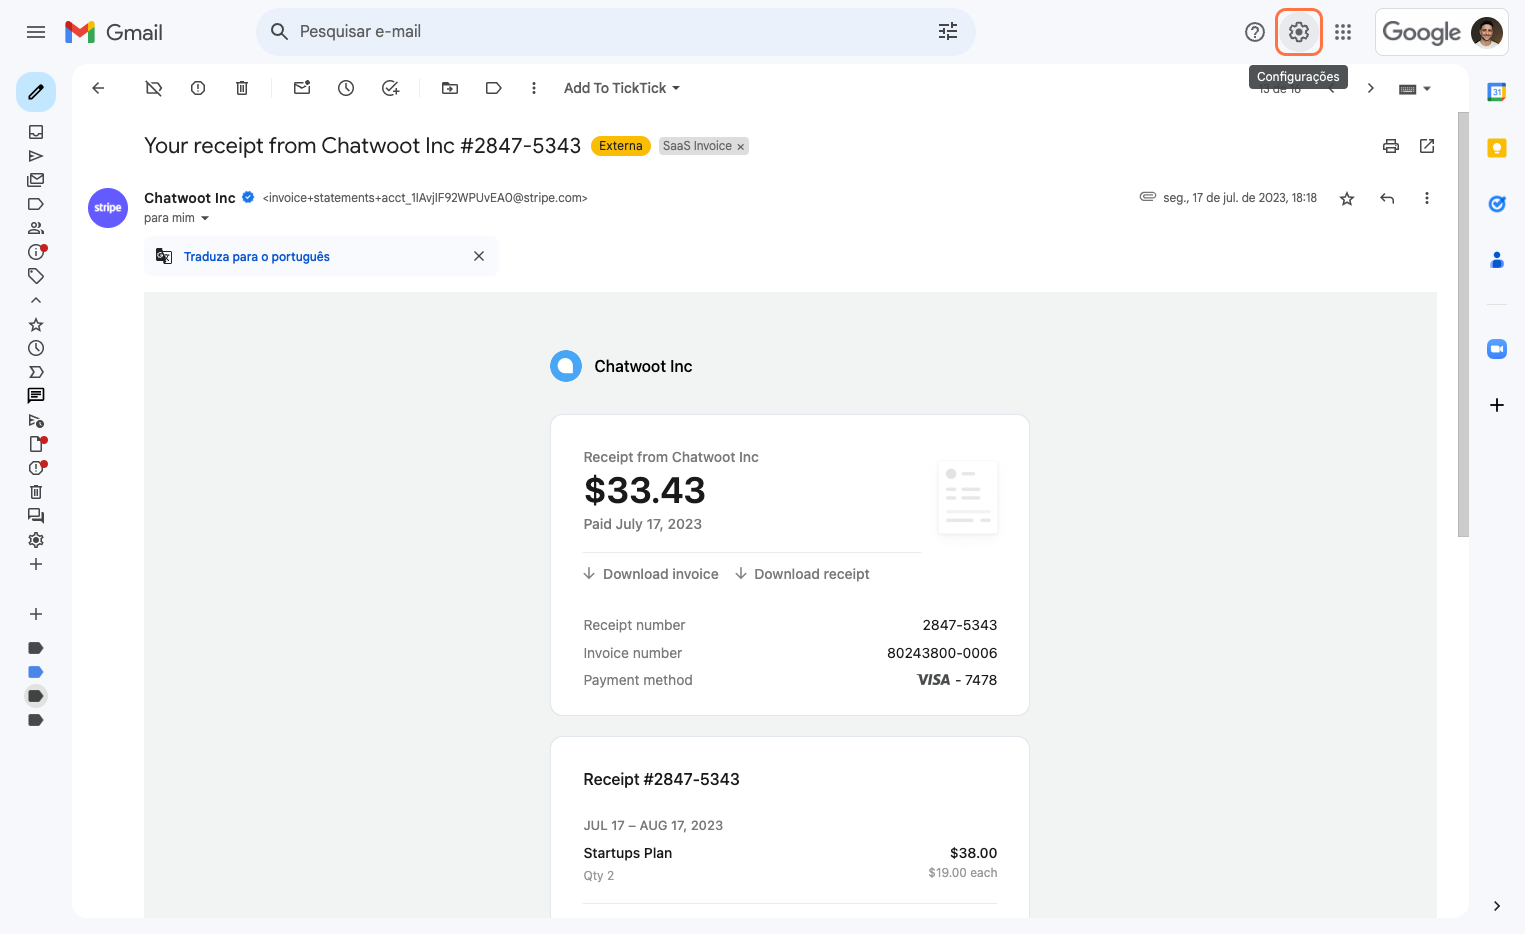
Task: Add email to Tasks
Action: pos(390,88)
